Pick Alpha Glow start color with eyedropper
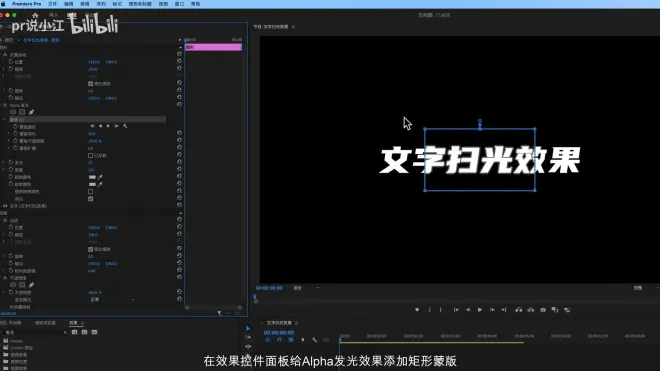Viewport: 660px width, 371px height. 100,177
